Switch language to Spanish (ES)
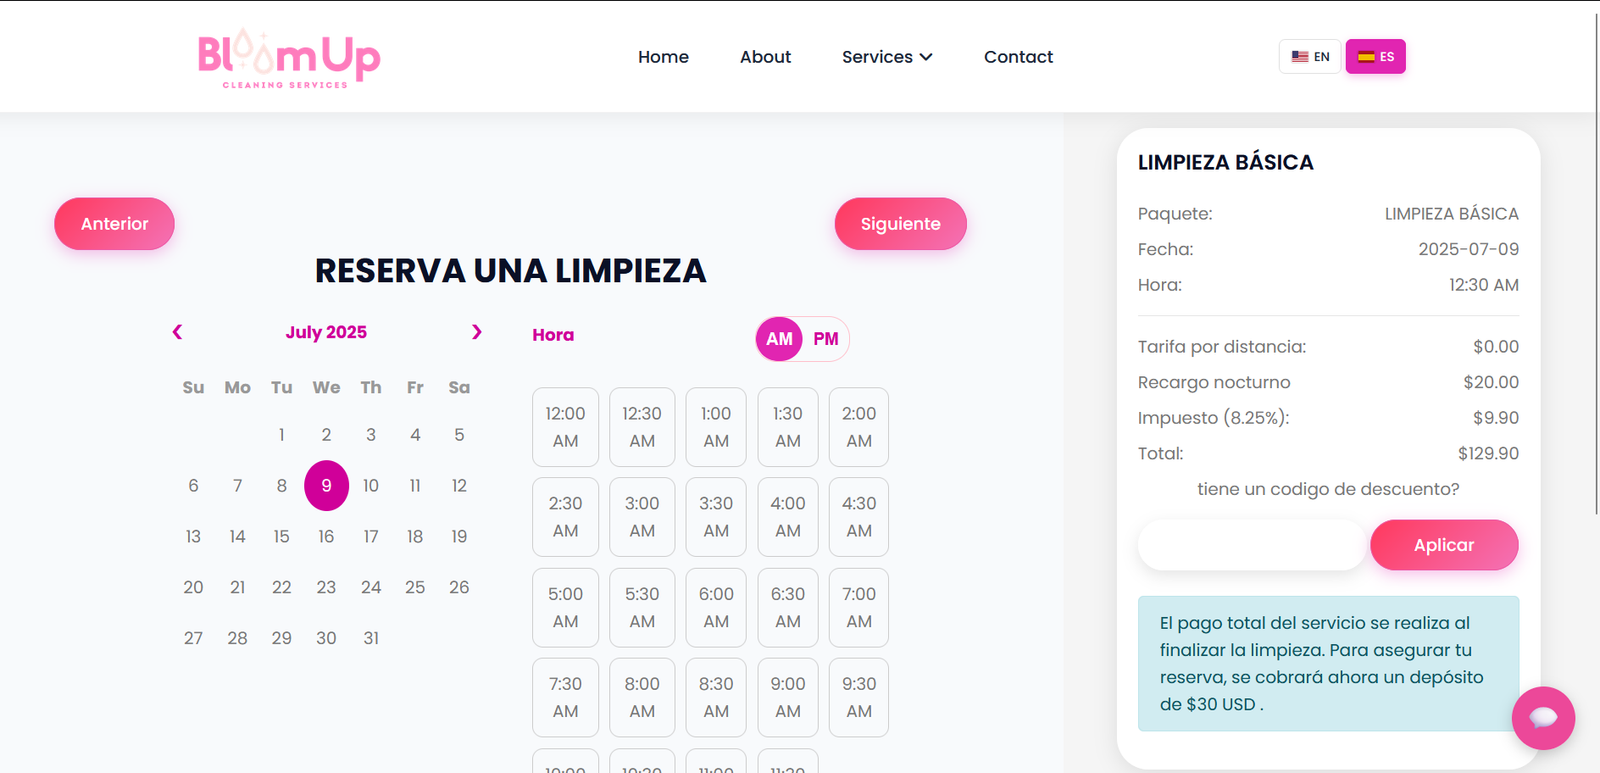The width and height of the screenshot is (1600, 773). click(x=1376, y=57)
